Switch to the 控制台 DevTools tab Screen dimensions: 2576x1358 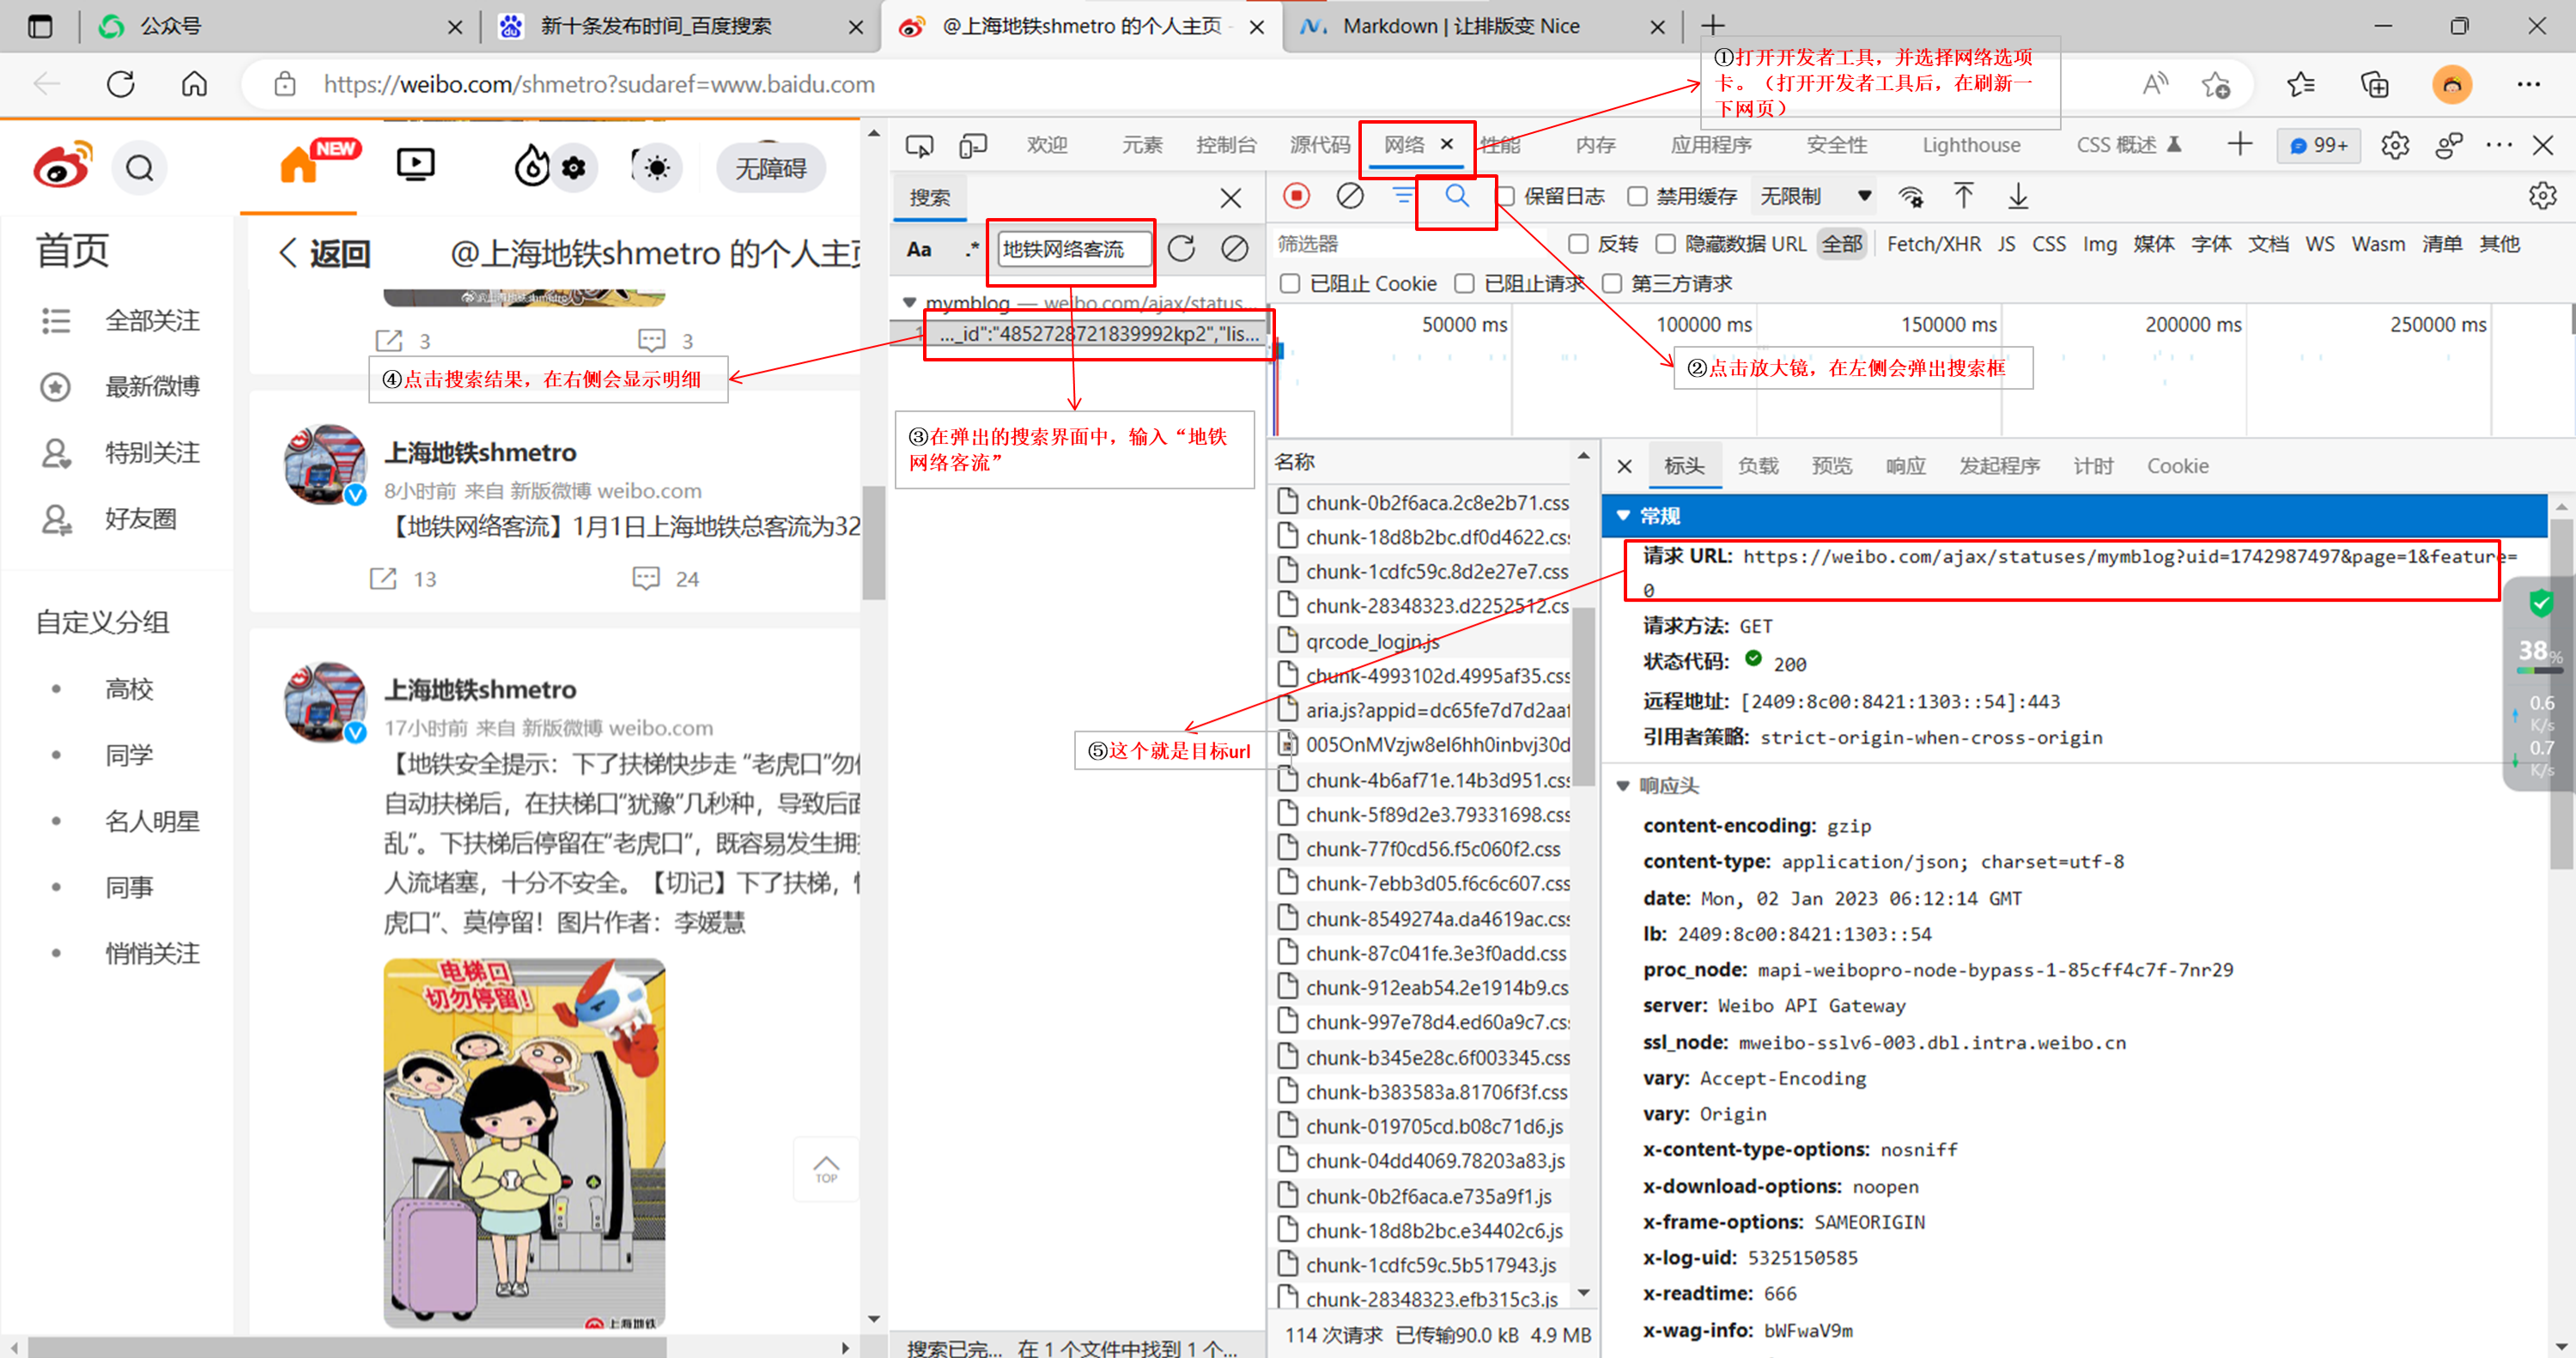[1226, 146]
